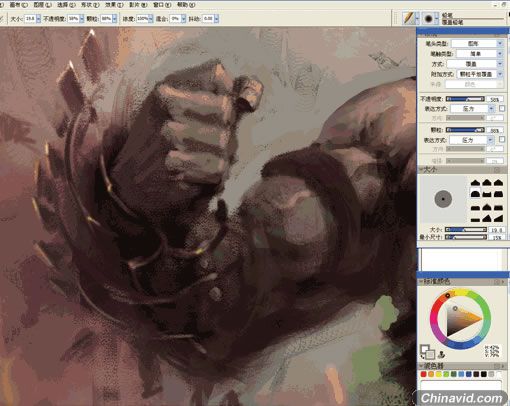The height and width of the screenshot is (406, 510).
Task: Click the Min Size 15% value field
Action: [497, 237]
